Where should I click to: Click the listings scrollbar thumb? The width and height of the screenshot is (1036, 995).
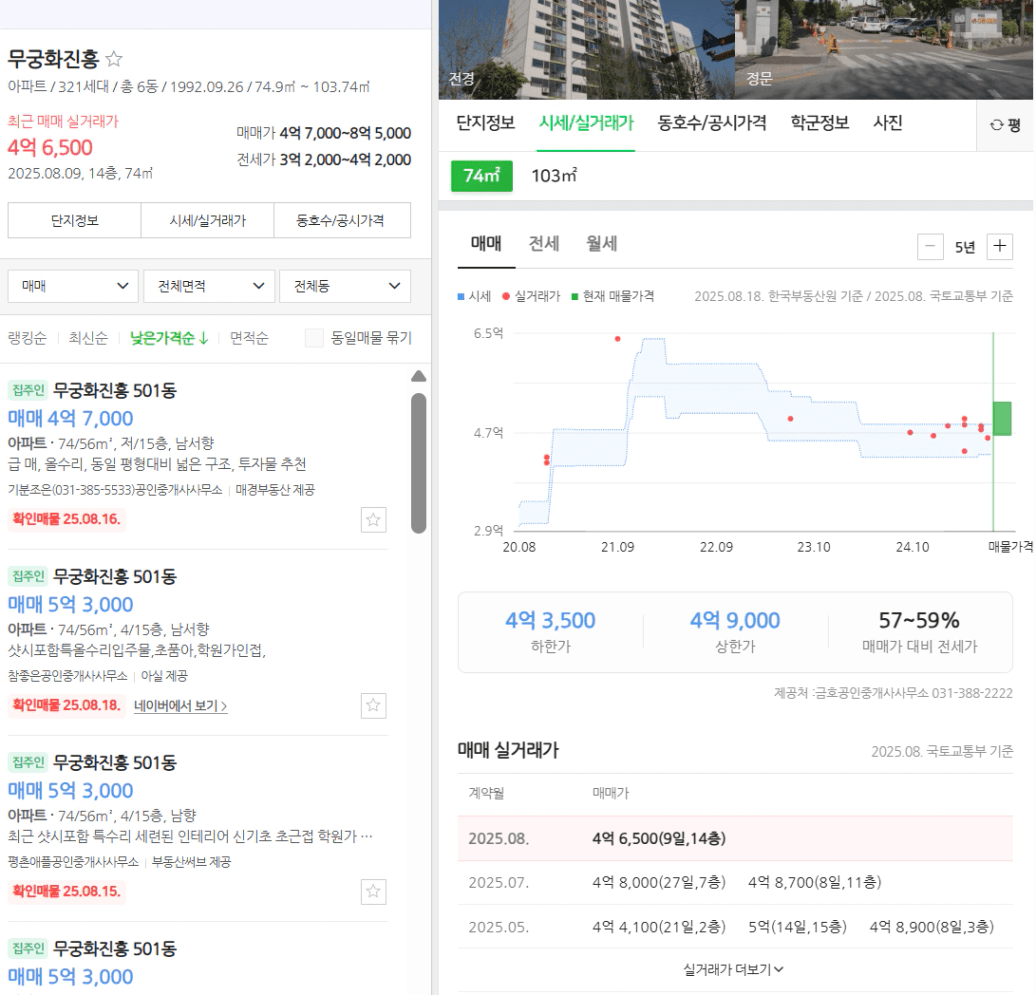point(418,463)
